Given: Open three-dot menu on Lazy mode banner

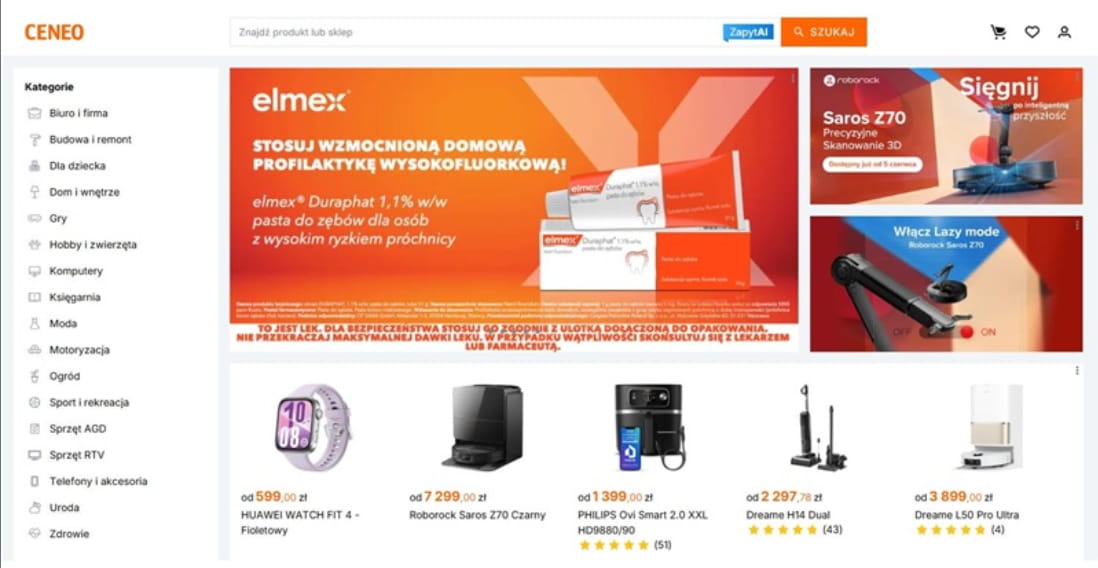Looking at the screenshot, I should (x=1077, y=226).
